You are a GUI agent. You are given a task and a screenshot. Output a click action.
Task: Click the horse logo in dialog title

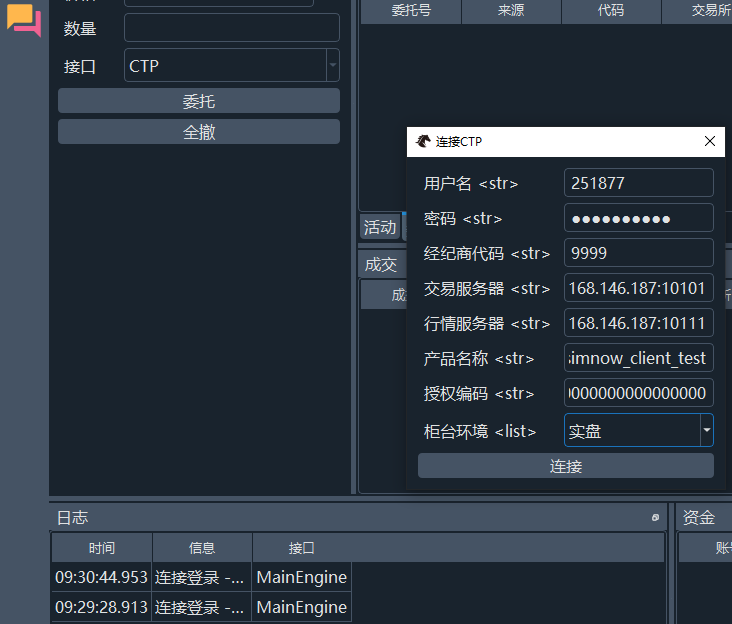424,142
